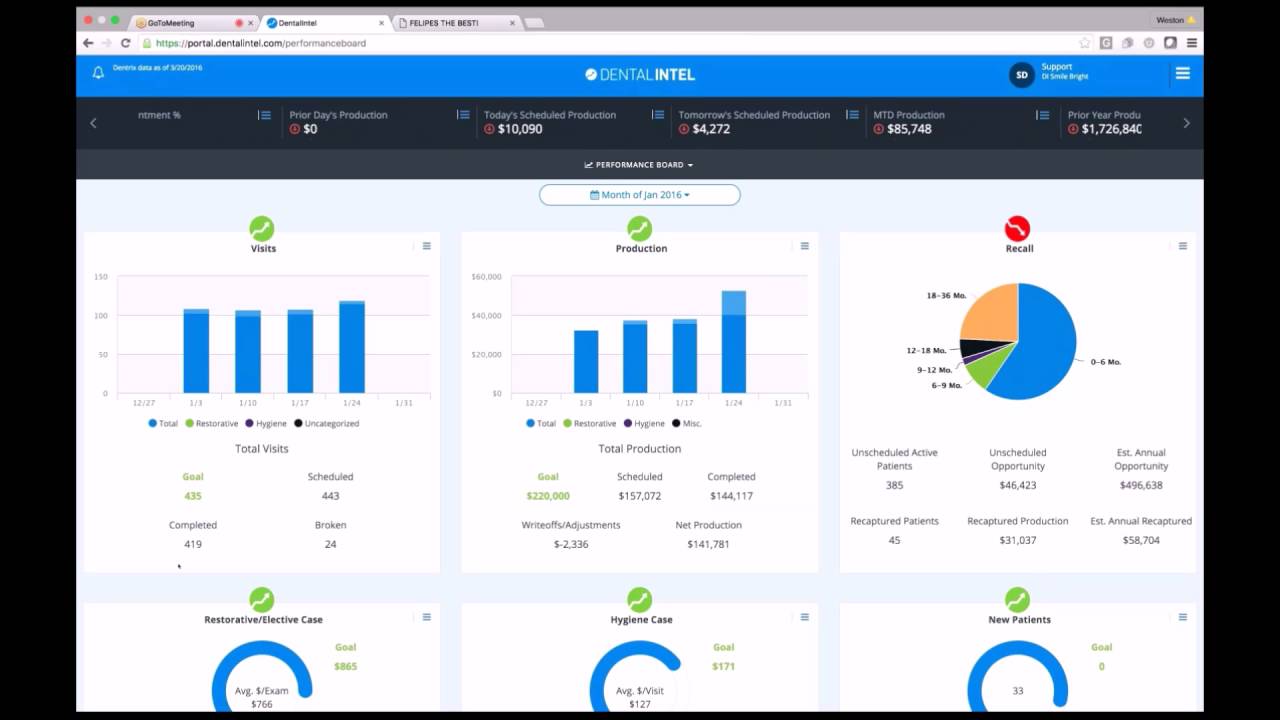Open a new browser tab
This screenshot has width=1280, height=720.
534,22
